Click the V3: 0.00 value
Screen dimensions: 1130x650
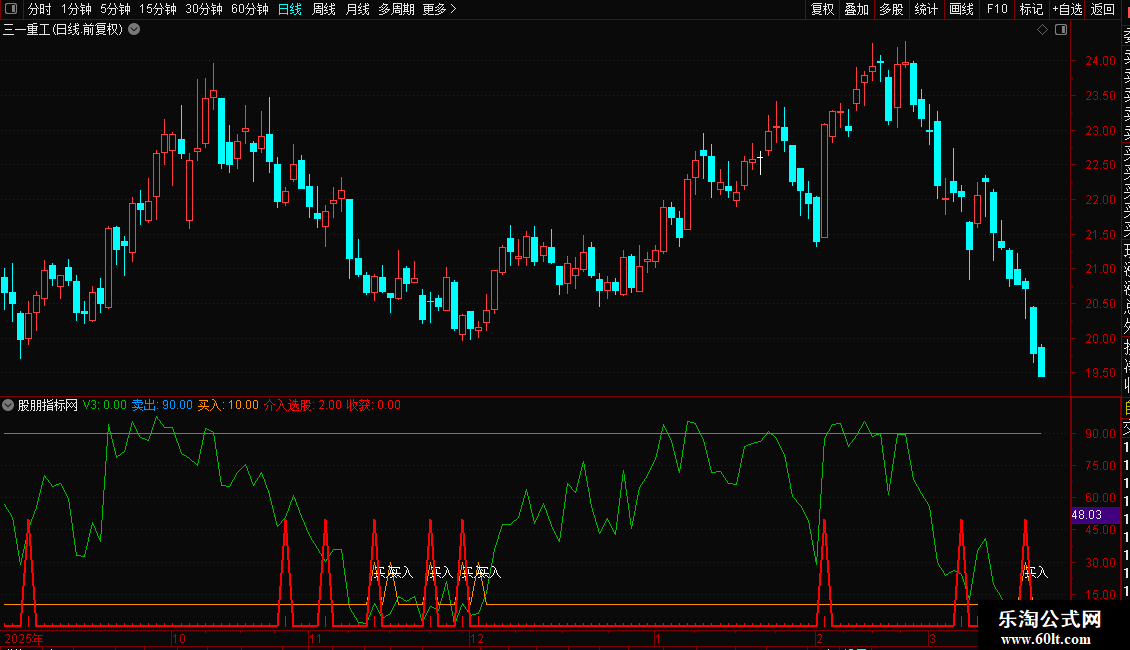point(104,405)
